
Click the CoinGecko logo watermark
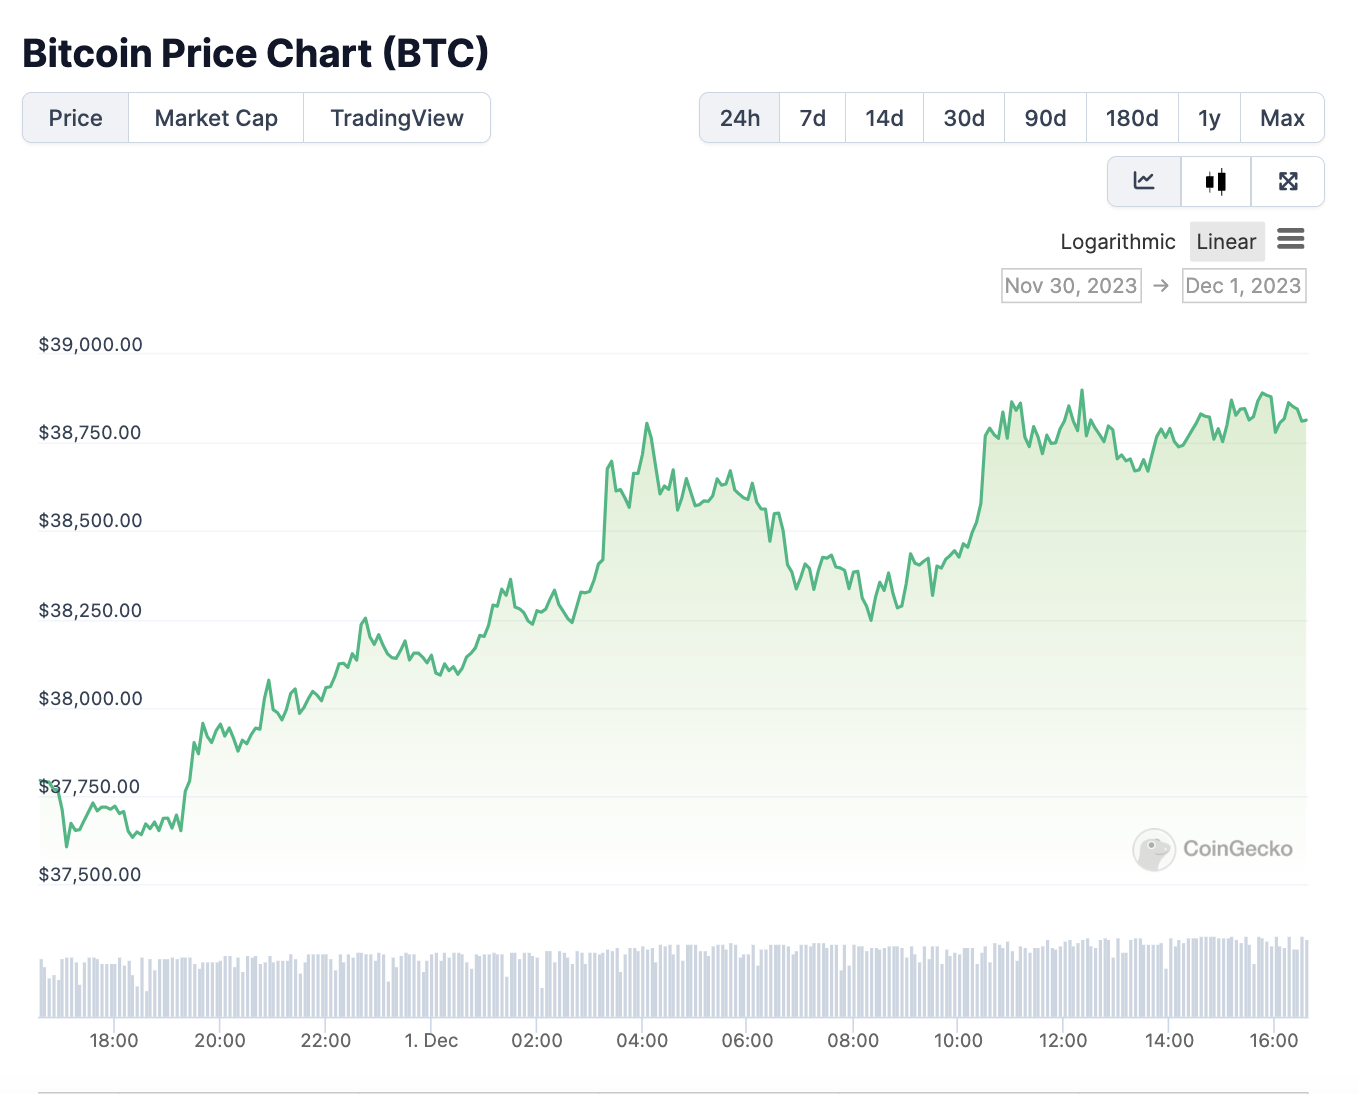[1212, 849]
